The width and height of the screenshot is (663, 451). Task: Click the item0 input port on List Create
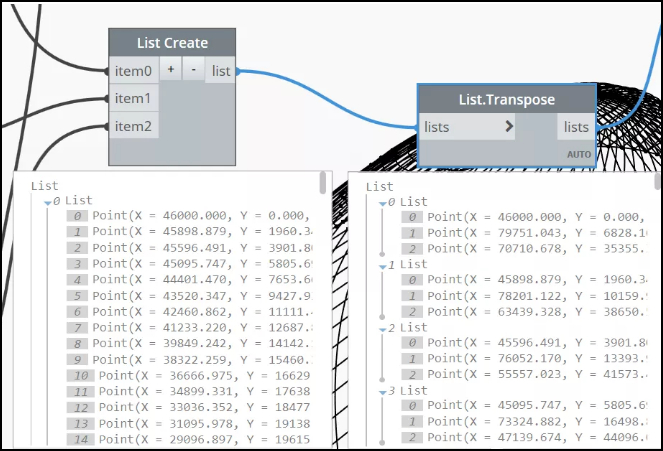tap(134, 71)
